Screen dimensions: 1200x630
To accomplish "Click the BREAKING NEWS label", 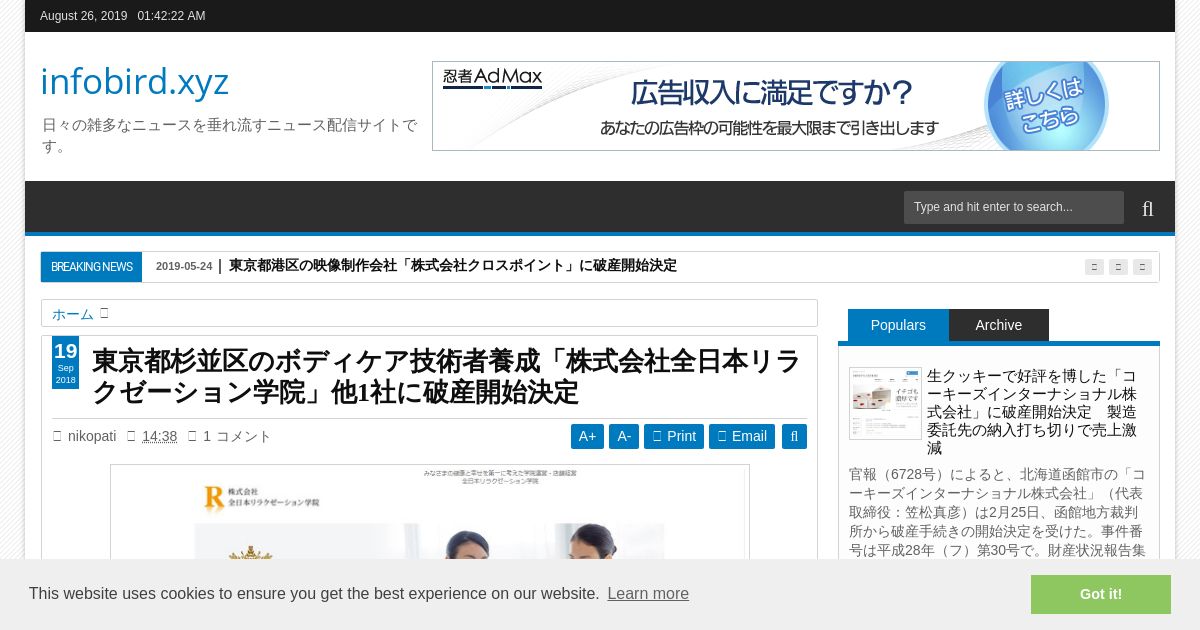I will click(91, 267).
